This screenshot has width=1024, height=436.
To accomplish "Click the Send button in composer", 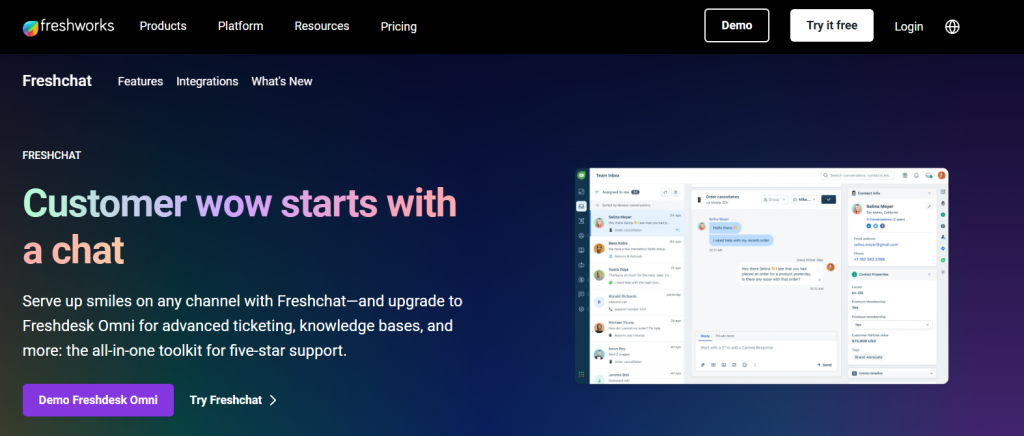I will click(x=824, y=365).
